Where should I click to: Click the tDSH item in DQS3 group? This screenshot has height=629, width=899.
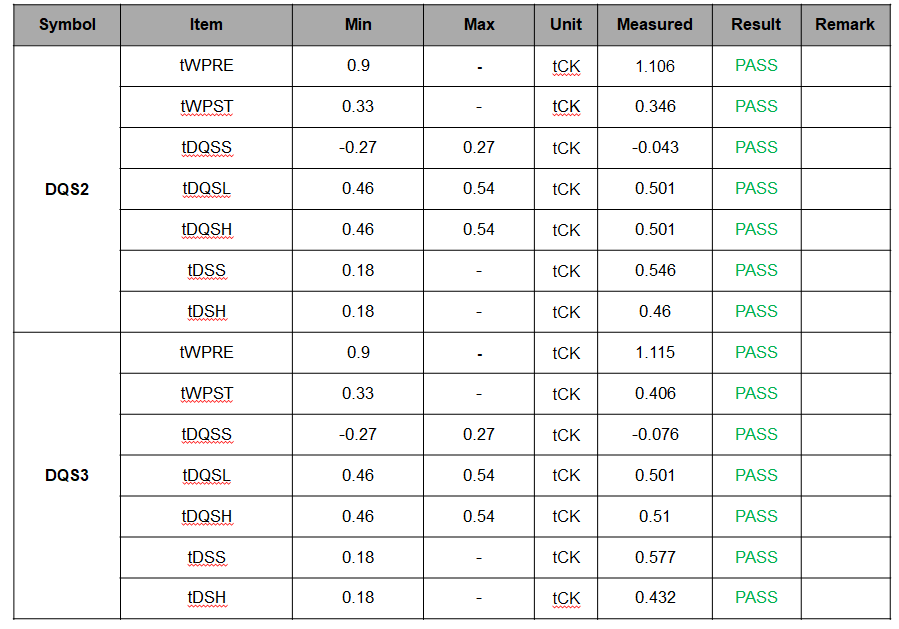click(x=206, y=598)
